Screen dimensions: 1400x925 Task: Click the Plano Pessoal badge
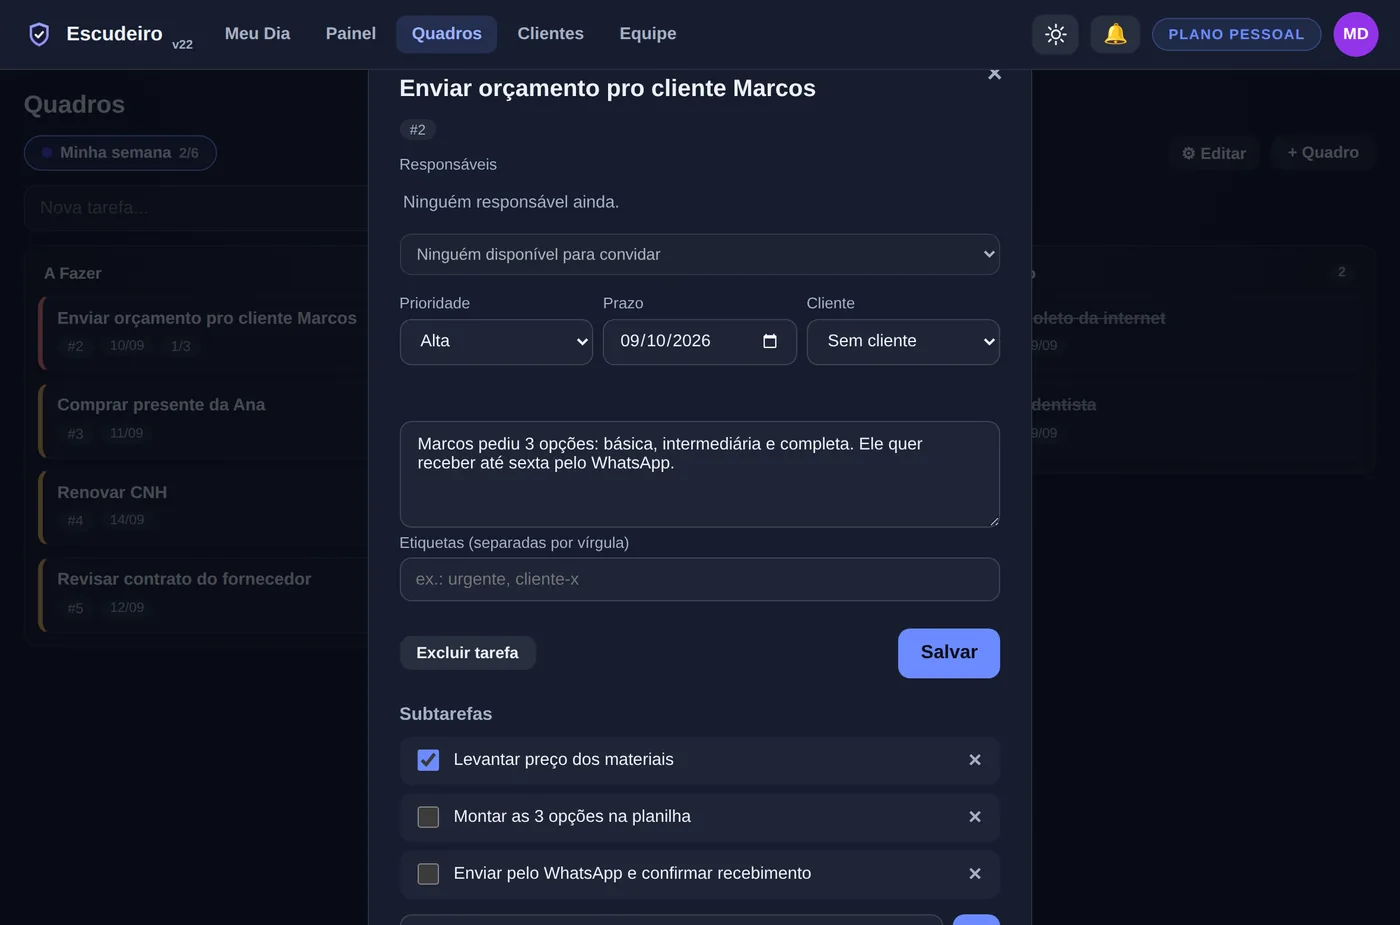click(1237, 34)
